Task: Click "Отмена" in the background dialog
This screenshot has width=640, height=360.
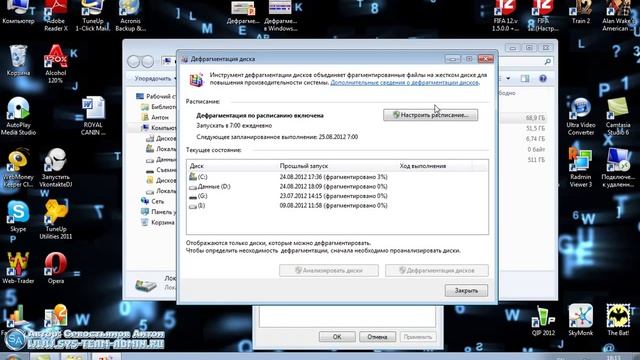Action: [x=377, y=337]
